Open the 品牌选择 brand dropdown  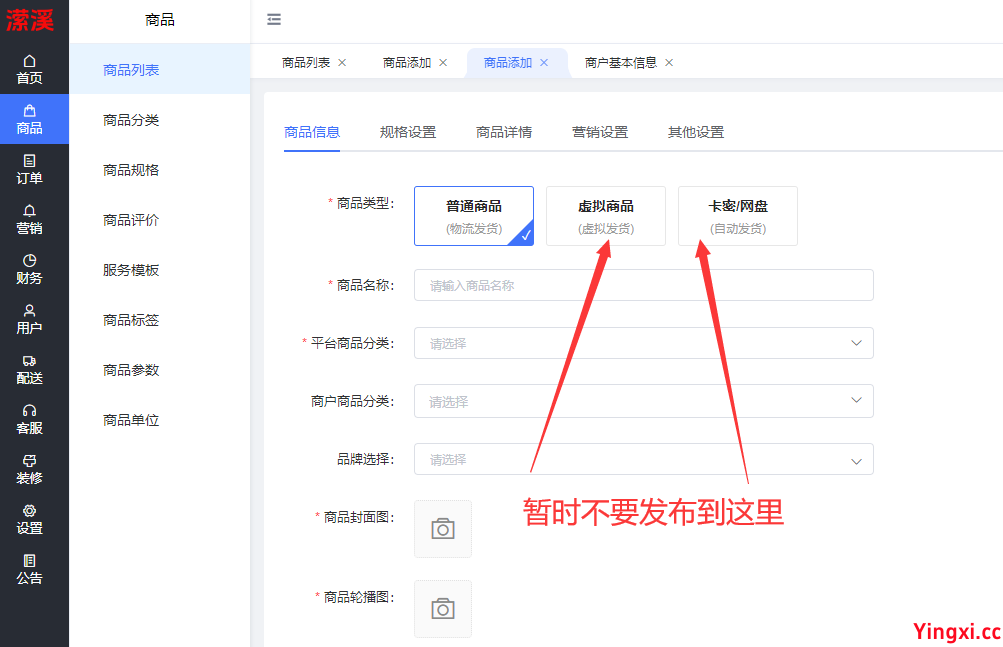pos(643,459)
